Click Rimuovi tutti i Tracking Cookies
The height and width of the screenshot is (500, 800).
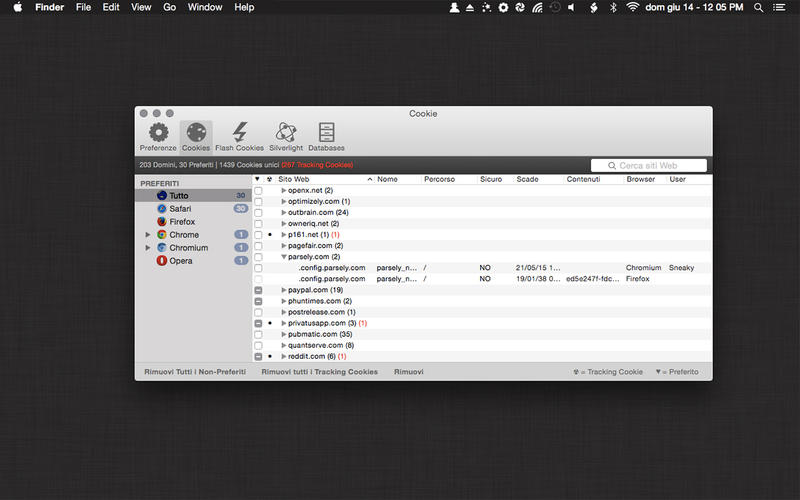point(319,372)
